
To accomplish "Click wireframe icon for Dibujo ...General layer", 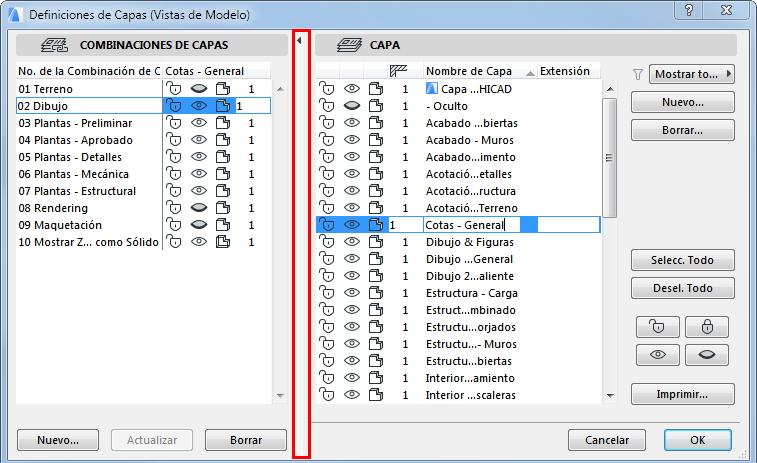I will pos(376,259).
